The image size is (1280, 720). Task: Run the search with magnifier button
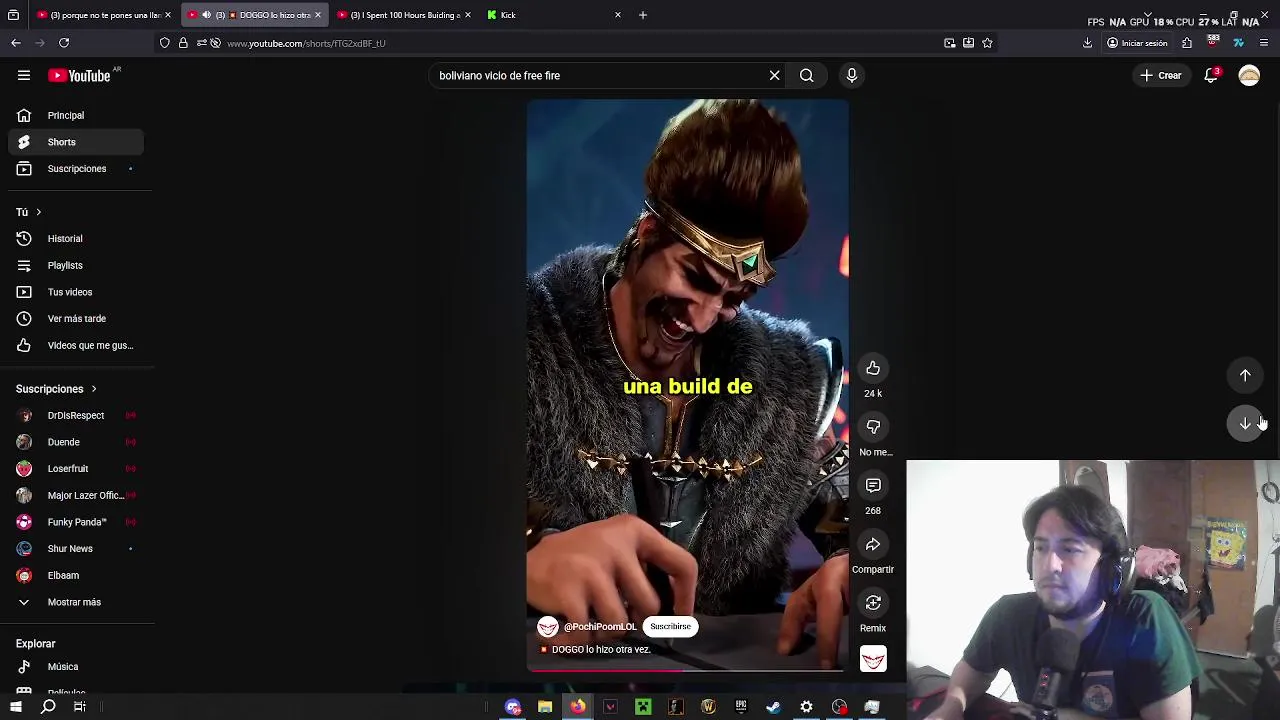coord(806,75)
